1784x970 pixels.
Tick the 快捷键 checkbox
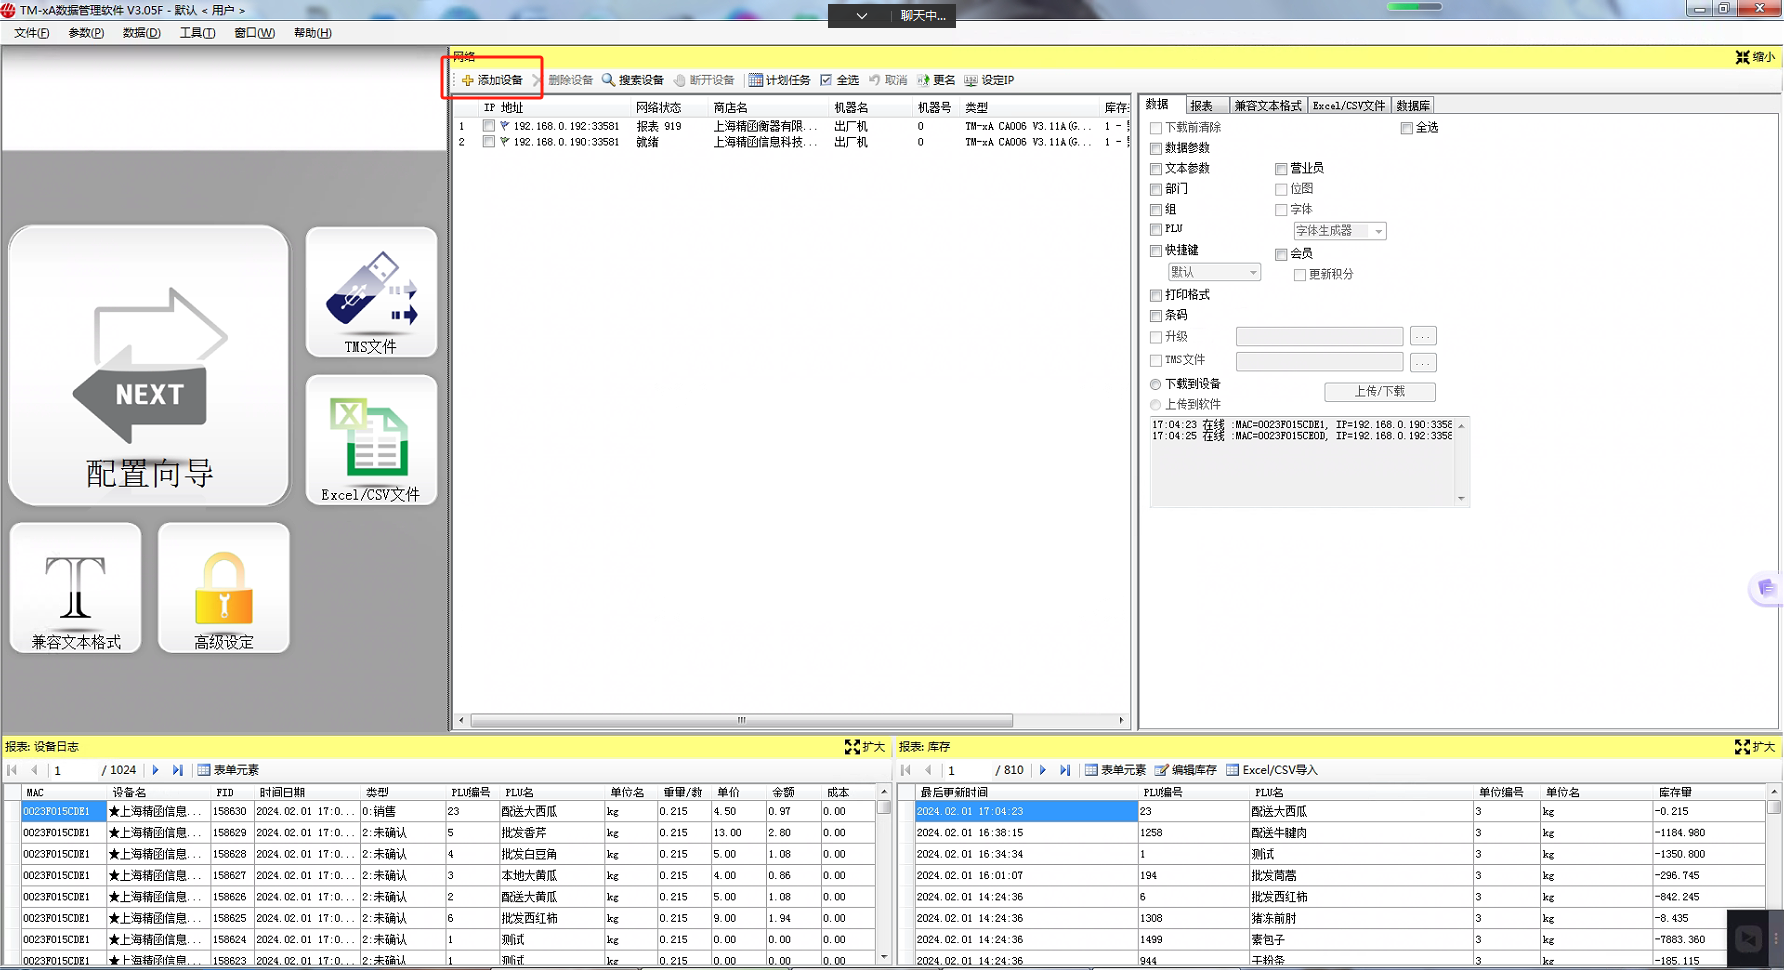pos(1156,251)
